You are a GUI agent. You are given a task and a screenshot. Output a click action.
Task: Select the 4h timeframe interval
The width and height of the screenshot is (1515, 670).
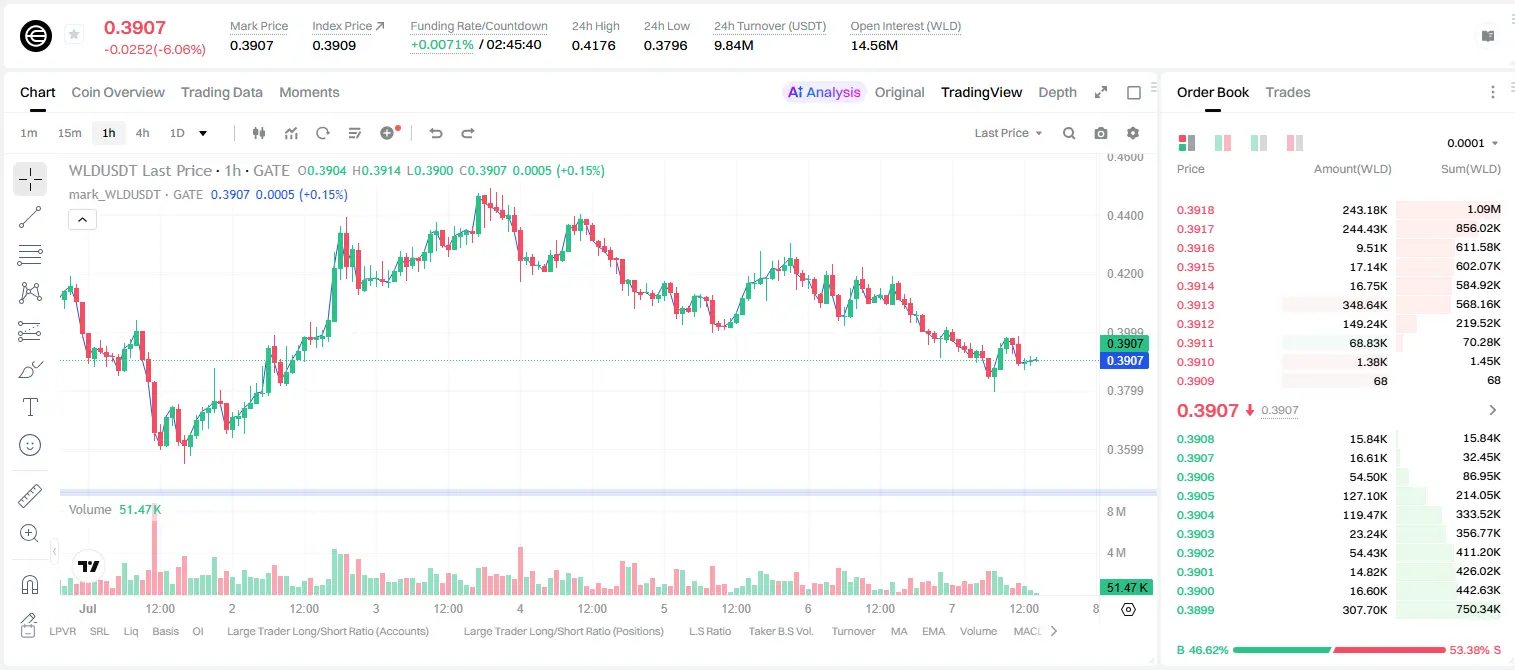[x=142, y=133]
